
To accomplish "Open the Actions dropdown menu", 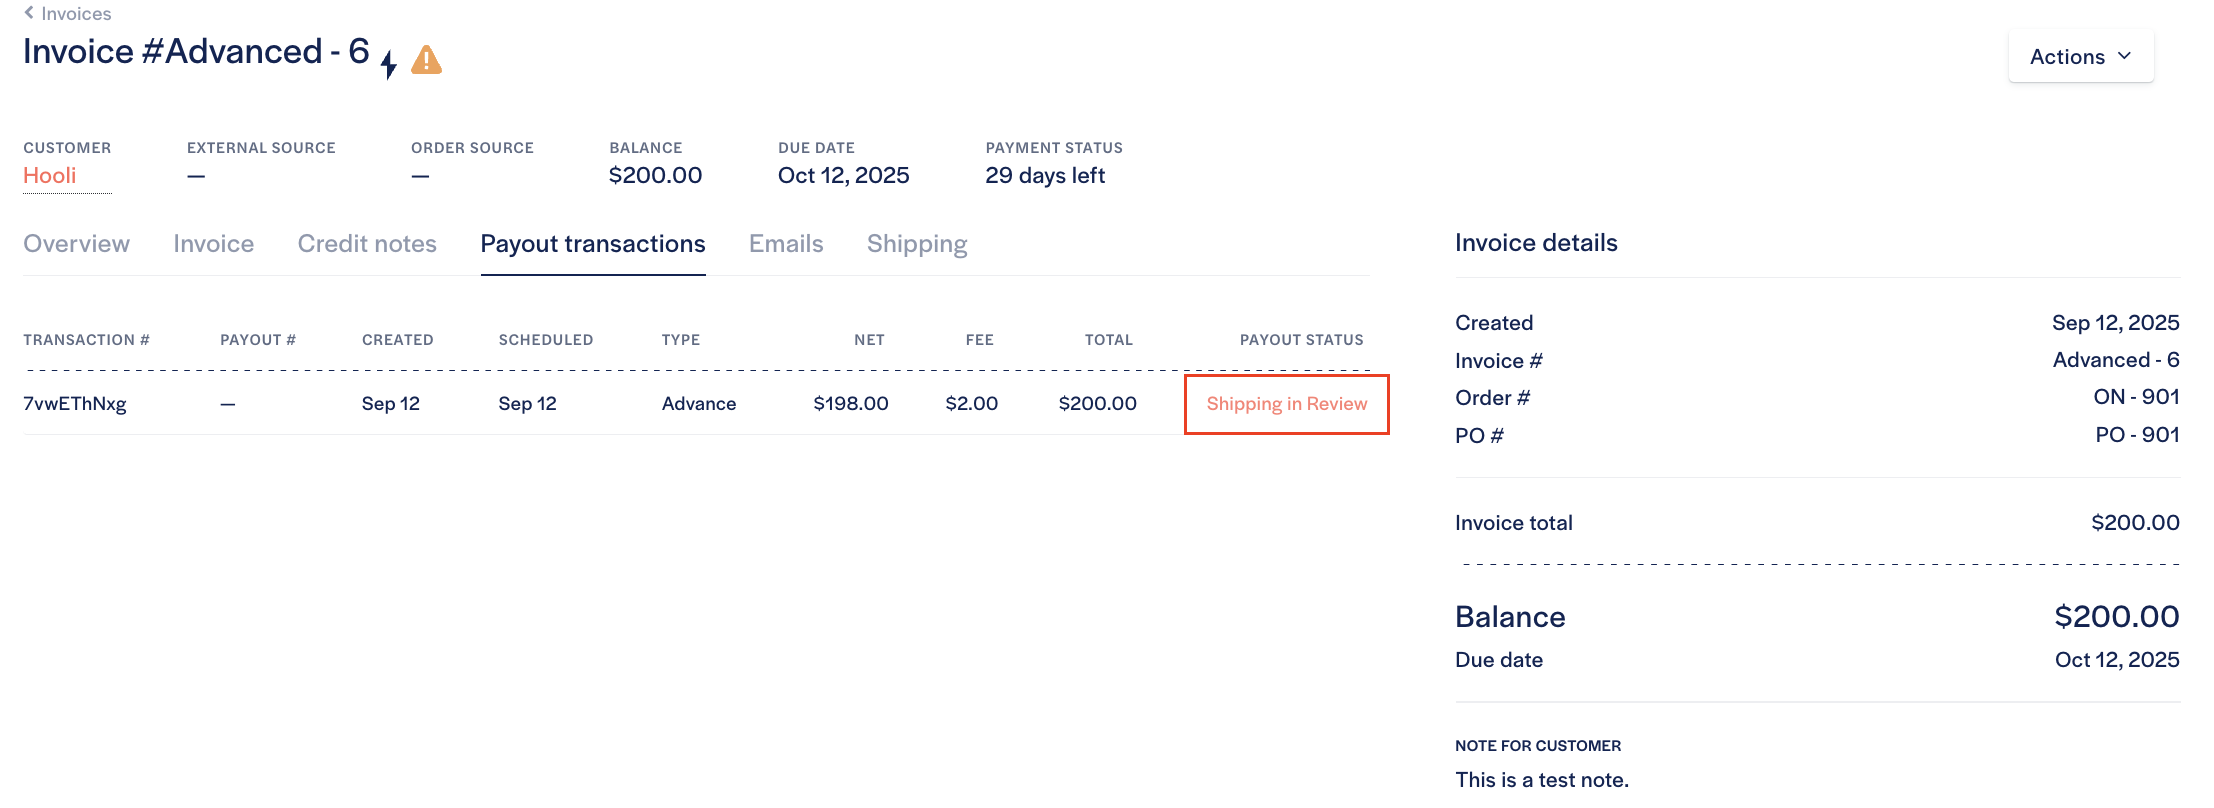I will (2080, 57).
